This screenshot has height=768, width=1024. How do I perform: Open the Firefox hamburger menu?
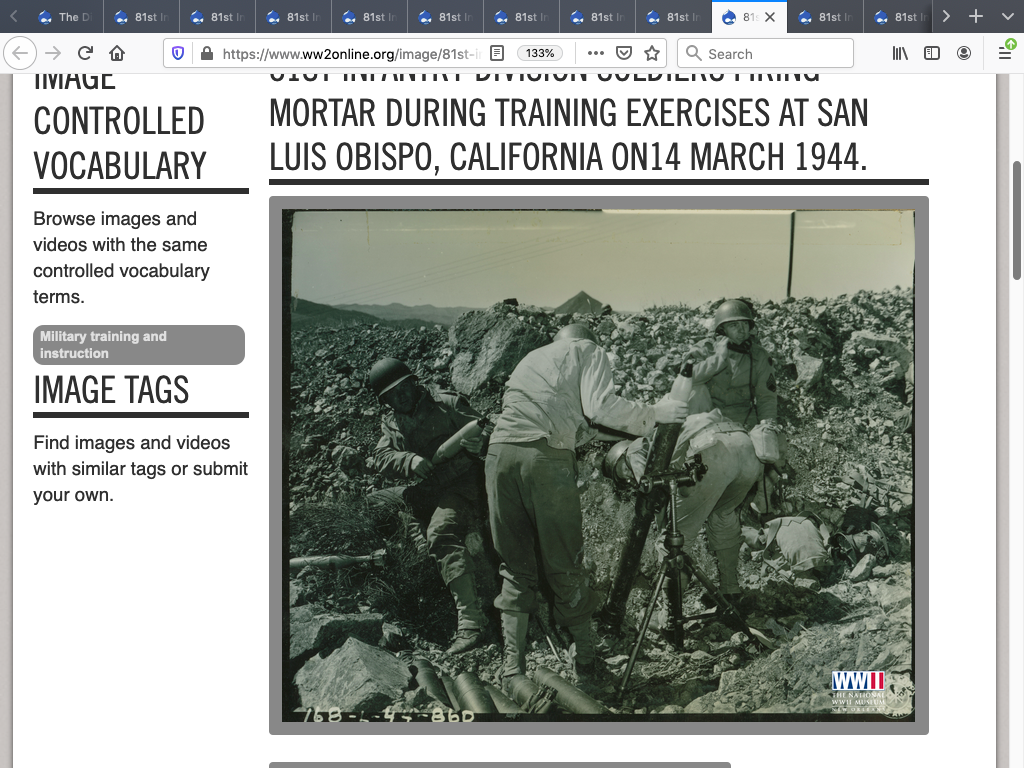click(x=1005, y=53)
